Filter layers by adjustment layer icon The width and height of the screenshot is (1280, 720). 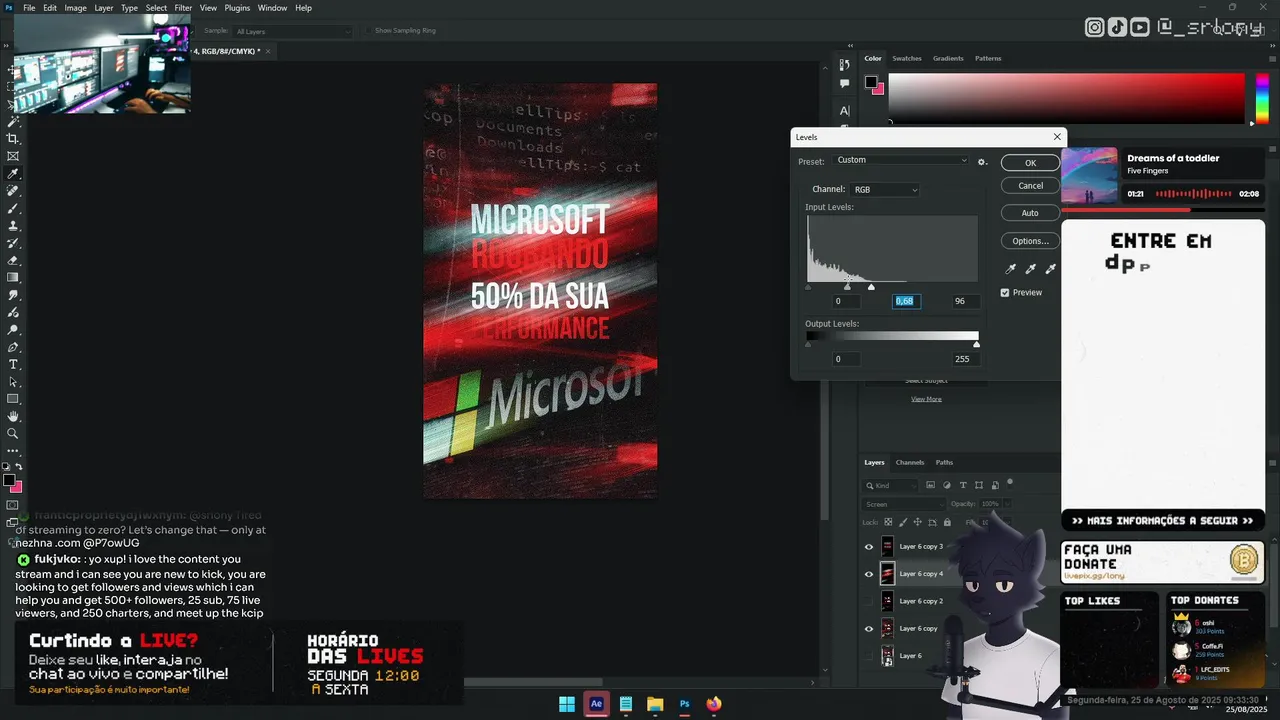pos(946,485)
